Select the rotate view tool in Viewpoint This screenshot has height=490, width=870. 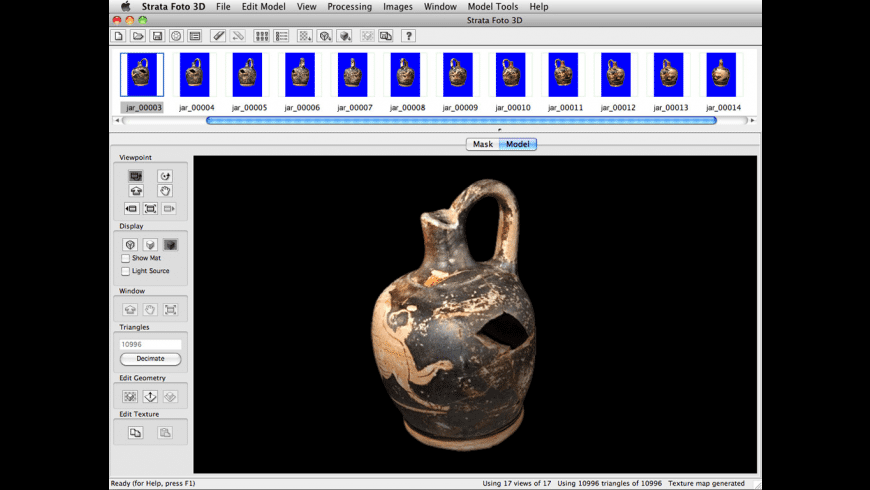coord(165,176)
